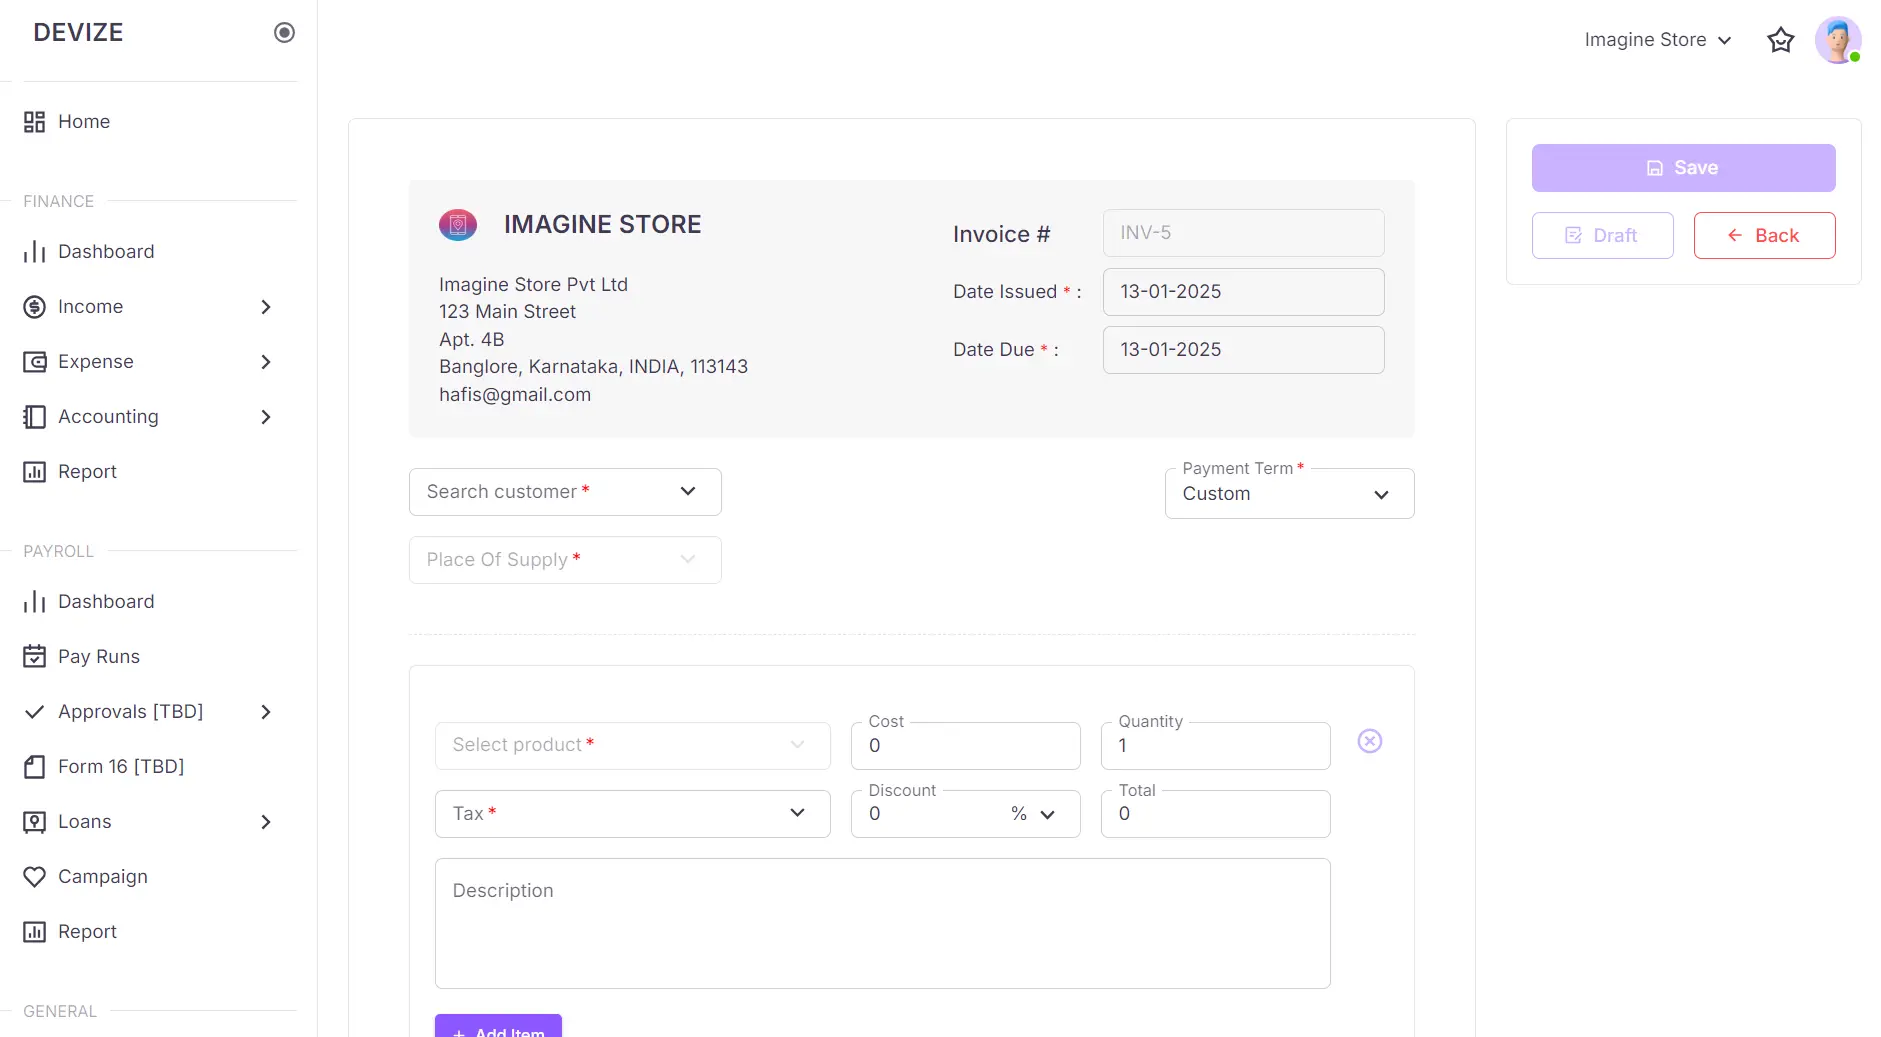Open the Tax dropdown
Screen dimensions: 1881x1037
point(632,814)
